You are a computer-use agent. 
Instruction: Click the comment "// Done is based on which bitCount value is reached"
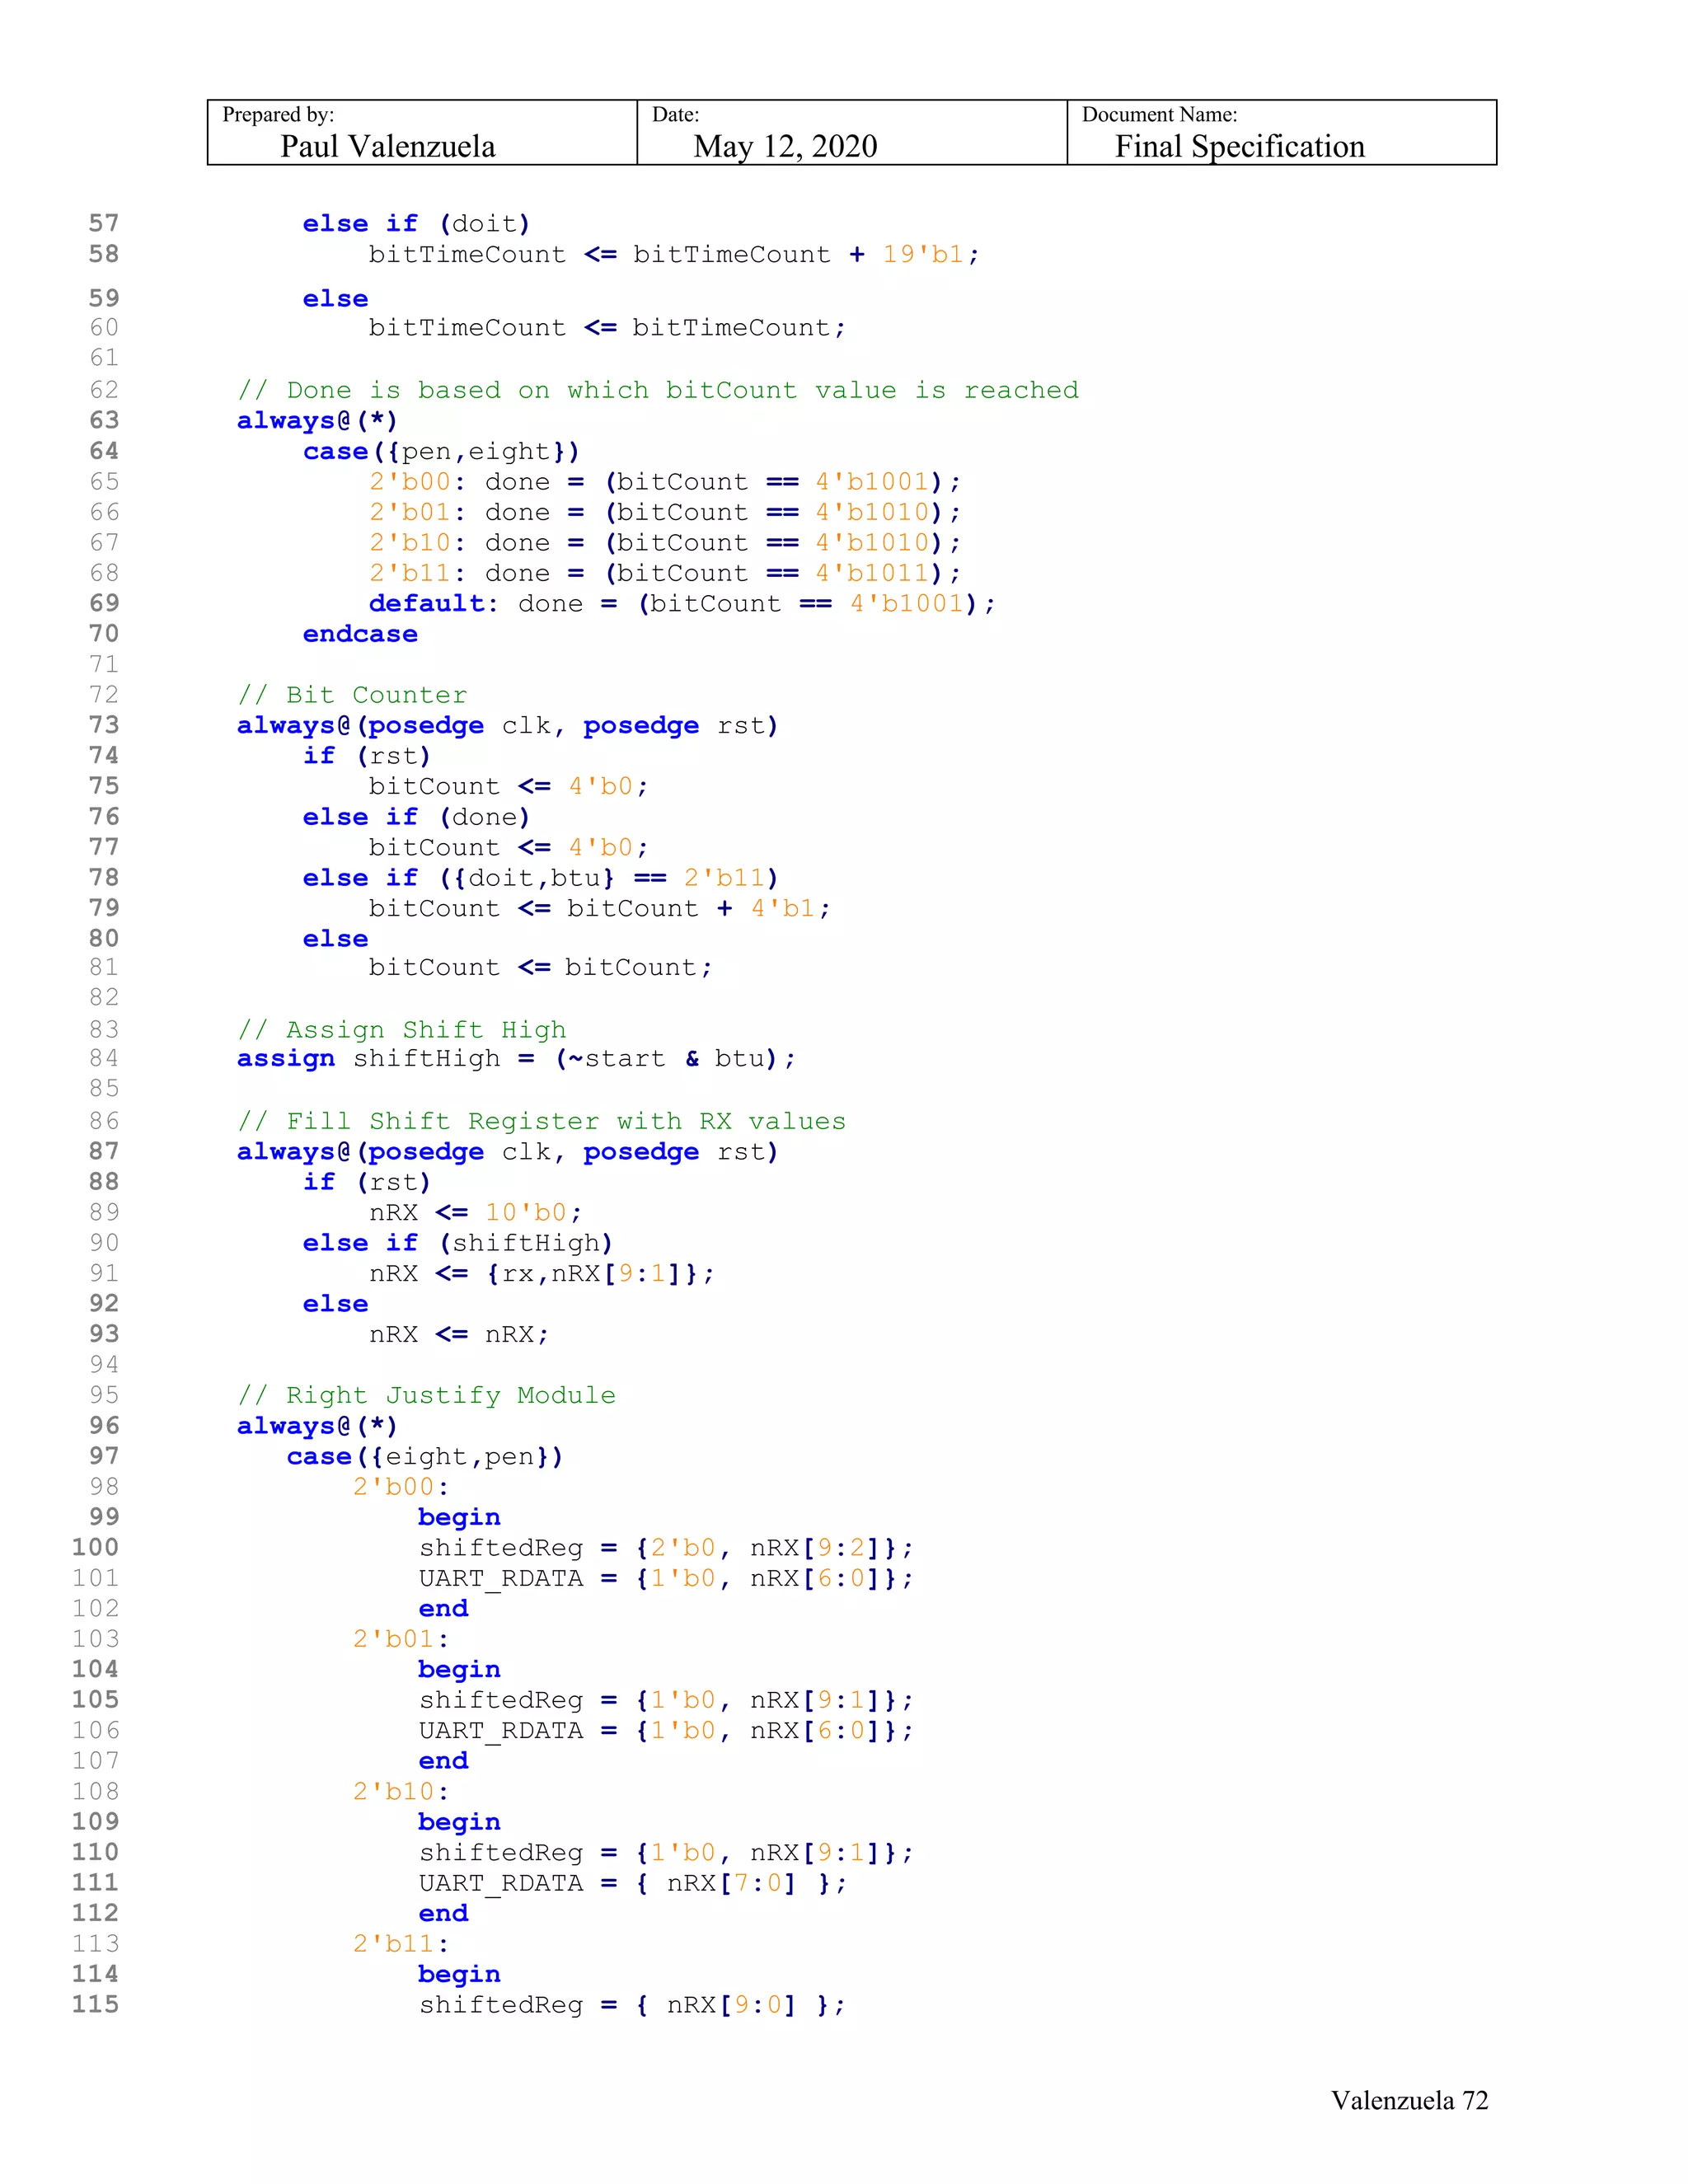[659, 390]
